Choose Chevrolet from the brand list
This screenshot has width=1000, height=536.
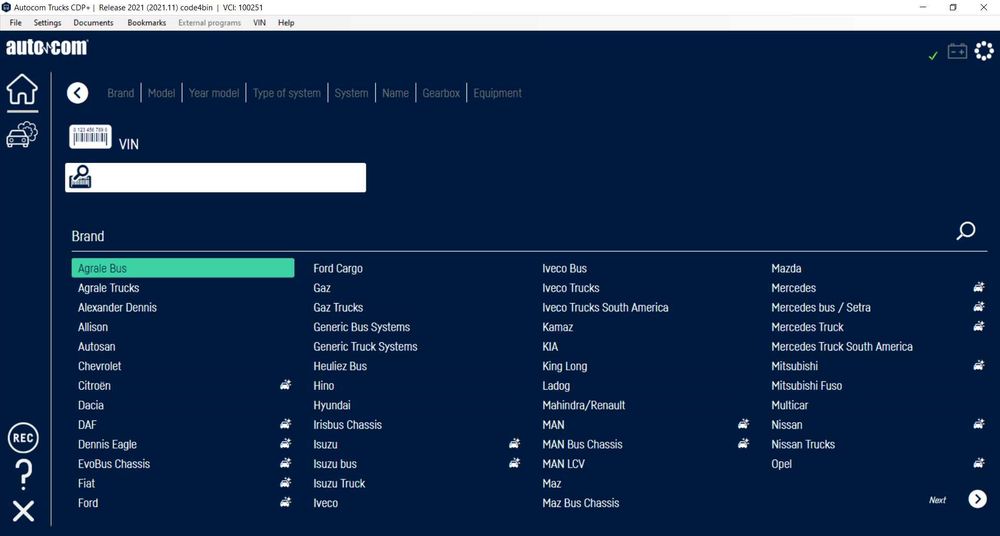coord(99,366)
